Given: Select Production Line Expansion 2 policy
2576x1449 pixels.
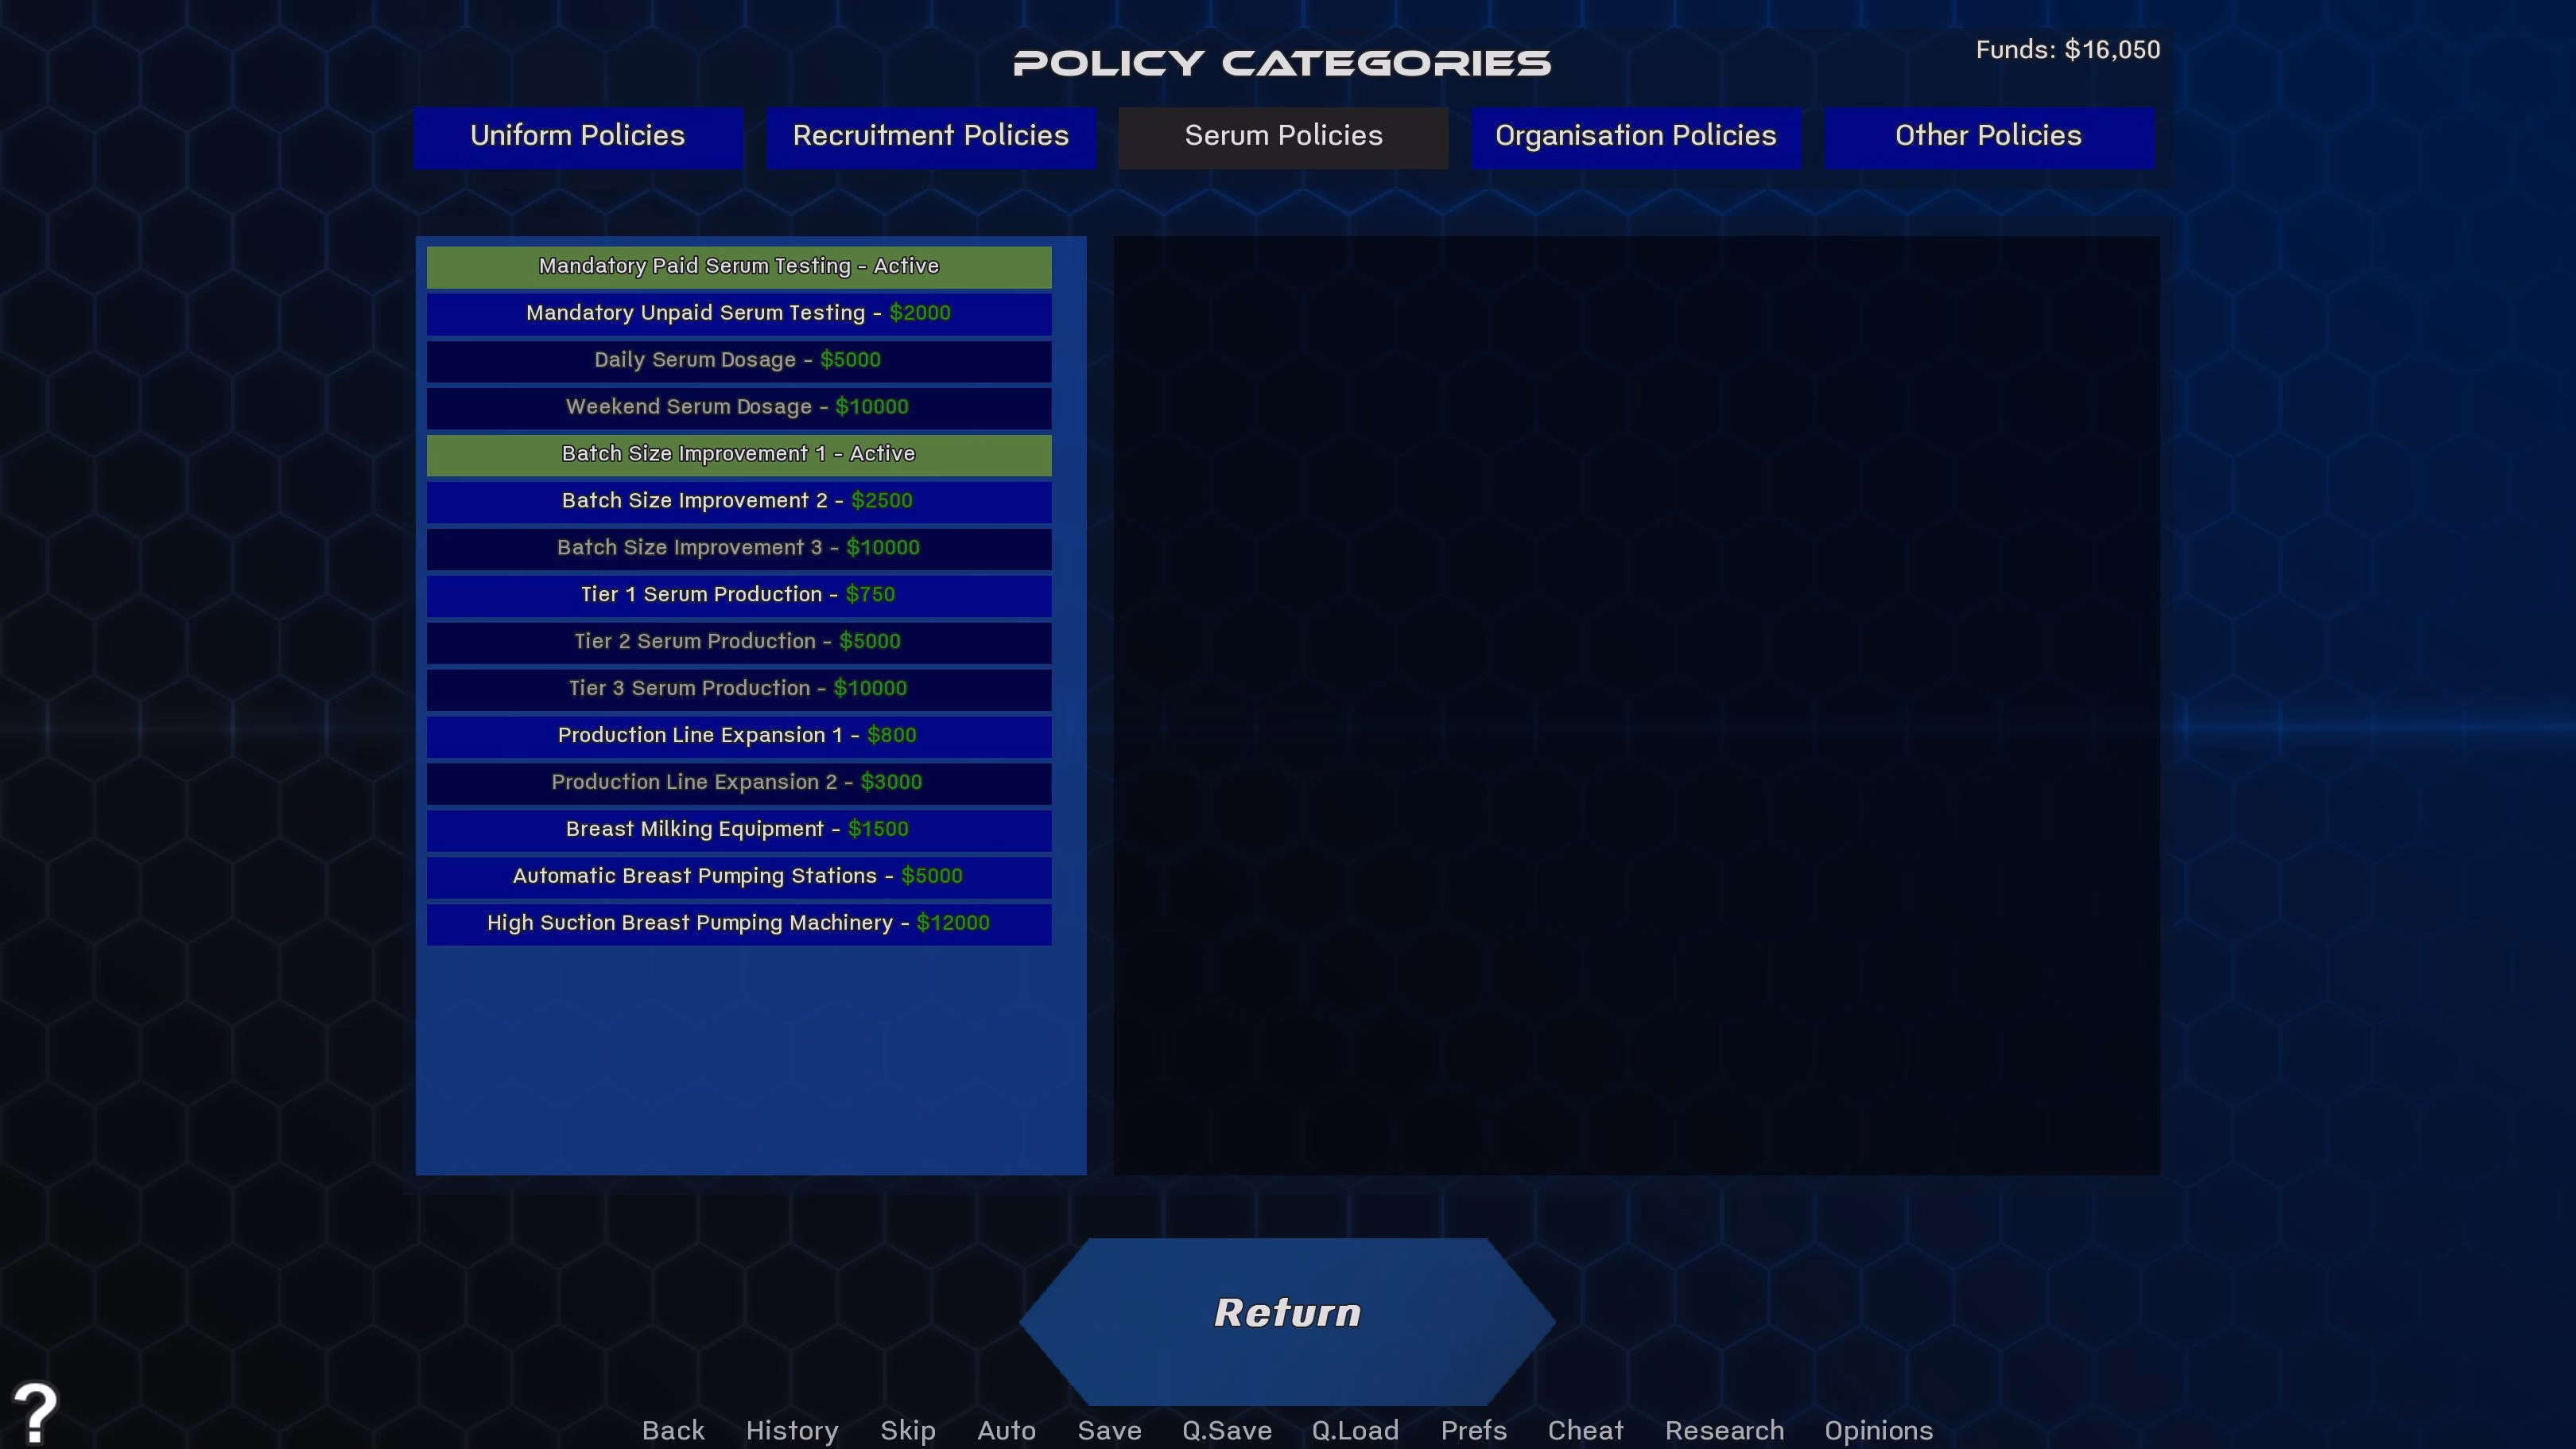Looking at the screenshot, I should [739, 784].
